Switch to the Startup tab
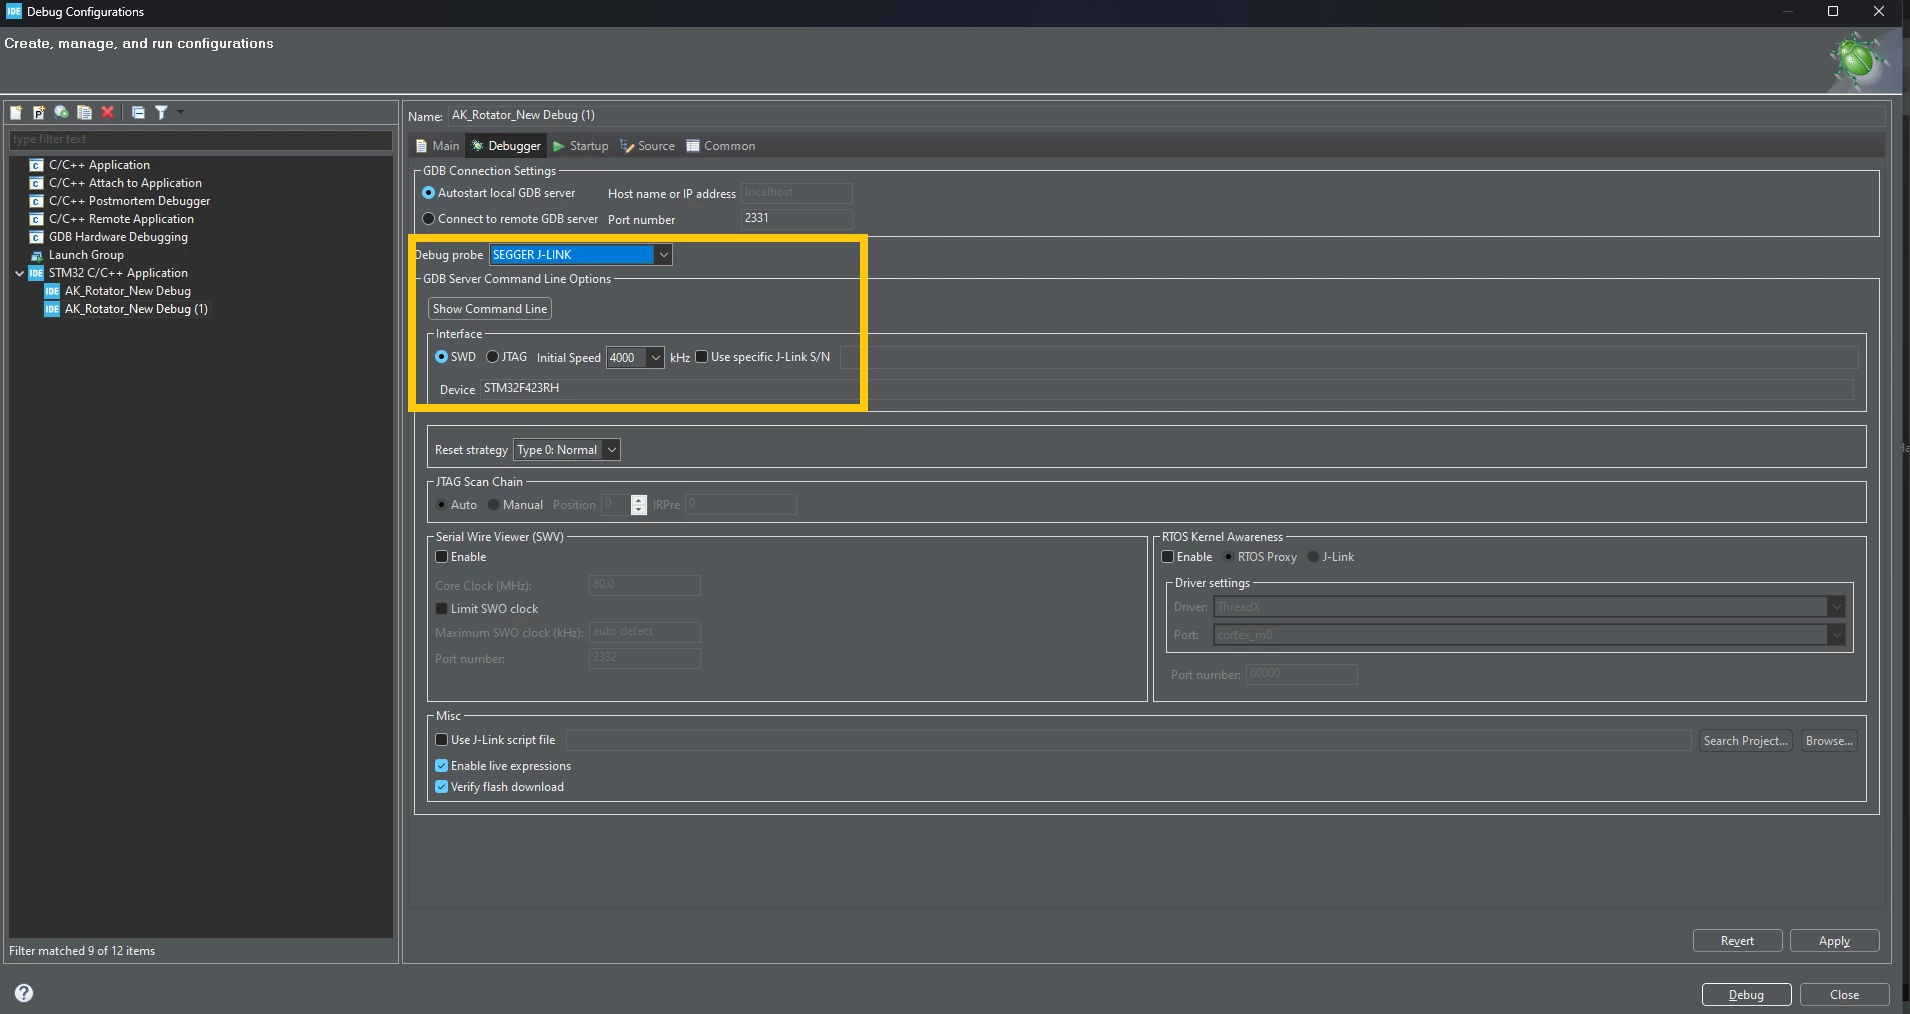This screenshot has height=1014, width=1910. point(581,146)
